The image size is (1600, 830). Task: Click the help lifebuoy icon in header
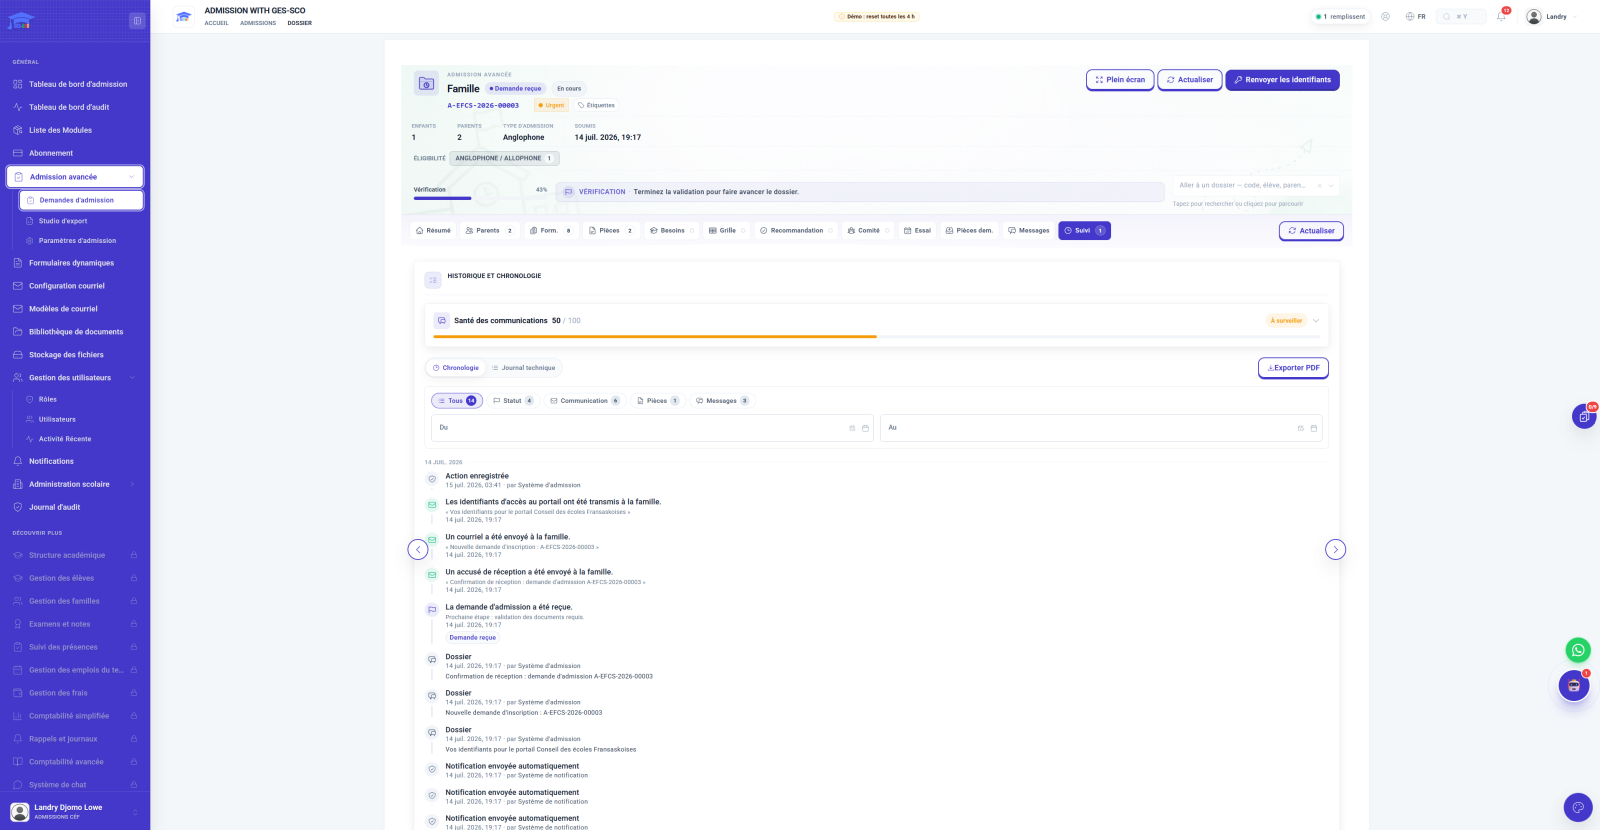(x=1385, y=16)
